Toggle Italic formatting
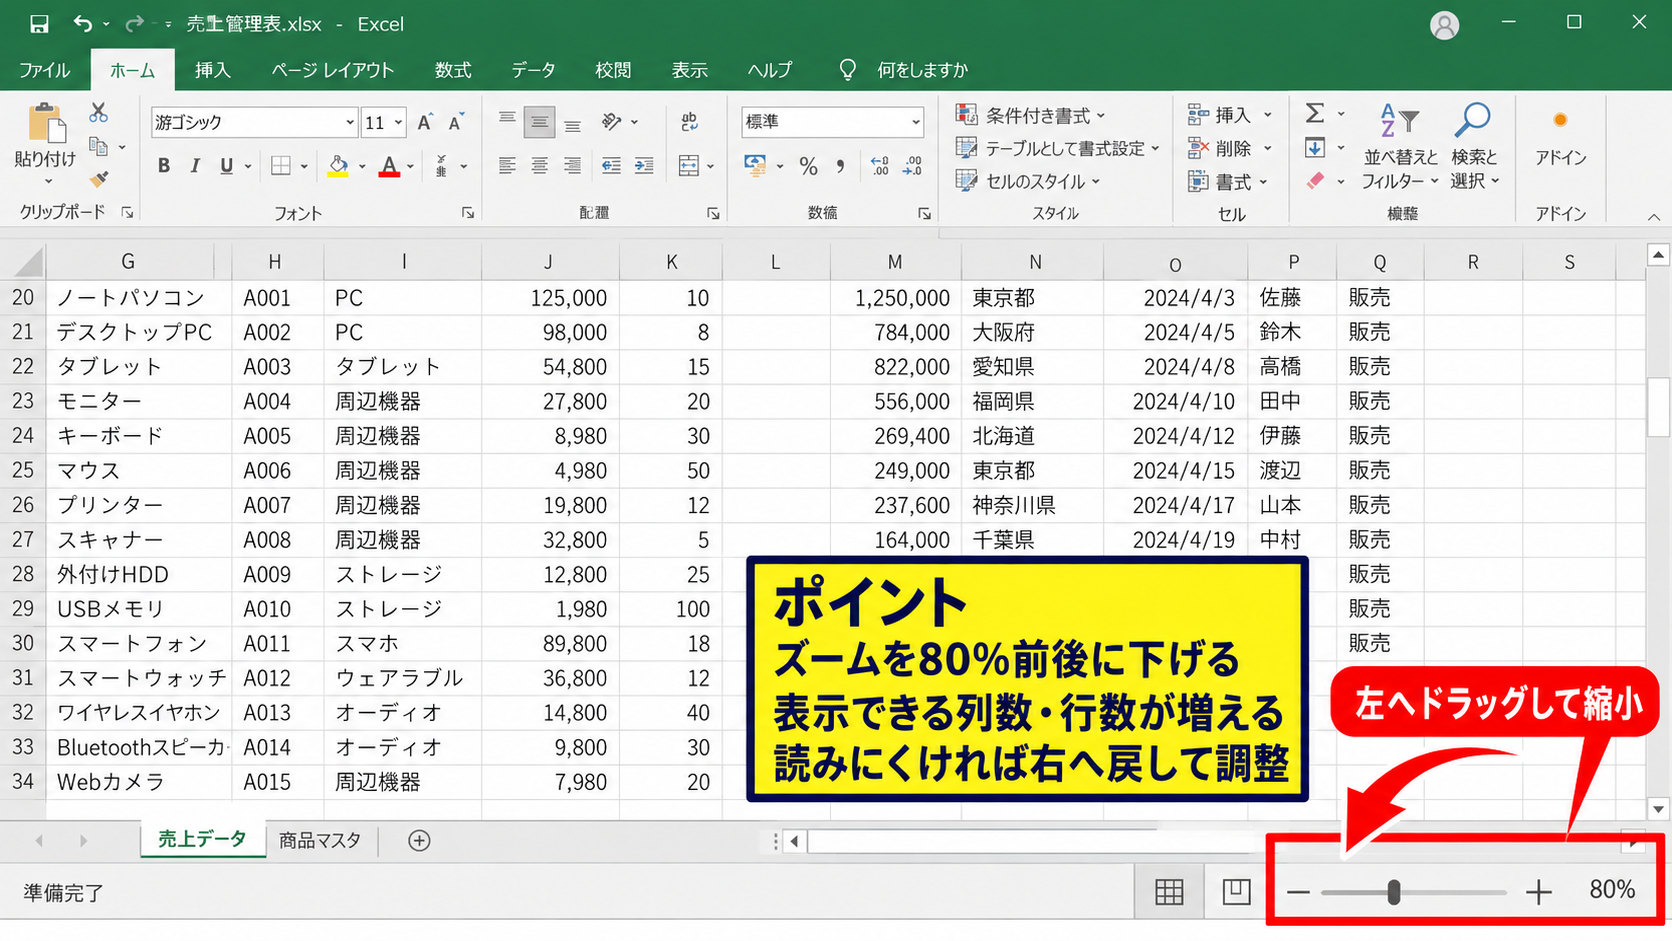 point(195,166)
